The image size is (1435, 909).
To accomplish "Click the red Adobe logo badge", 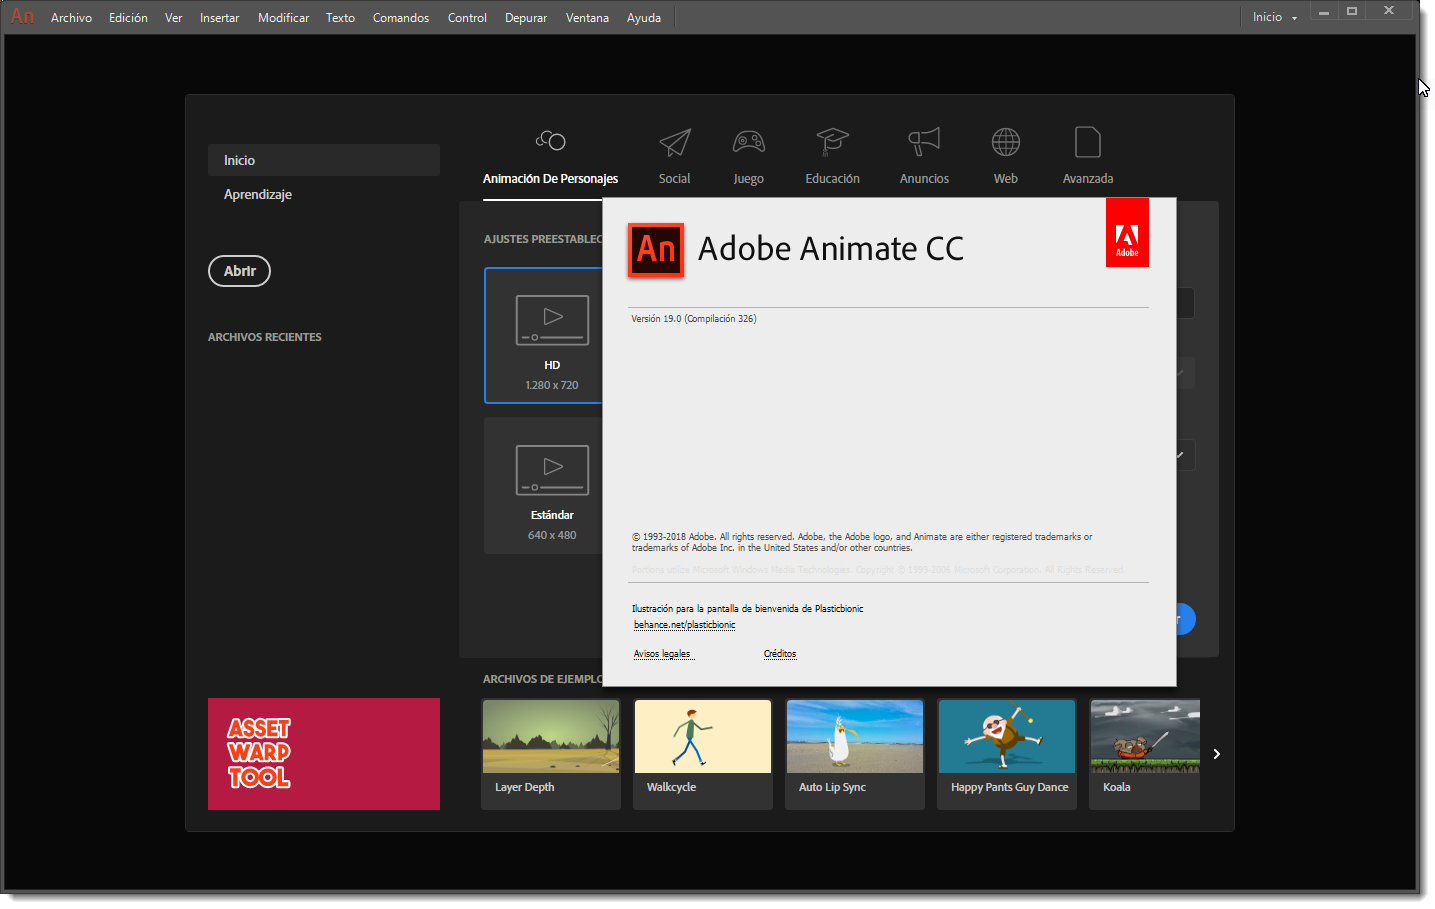I will (1127, 233).
